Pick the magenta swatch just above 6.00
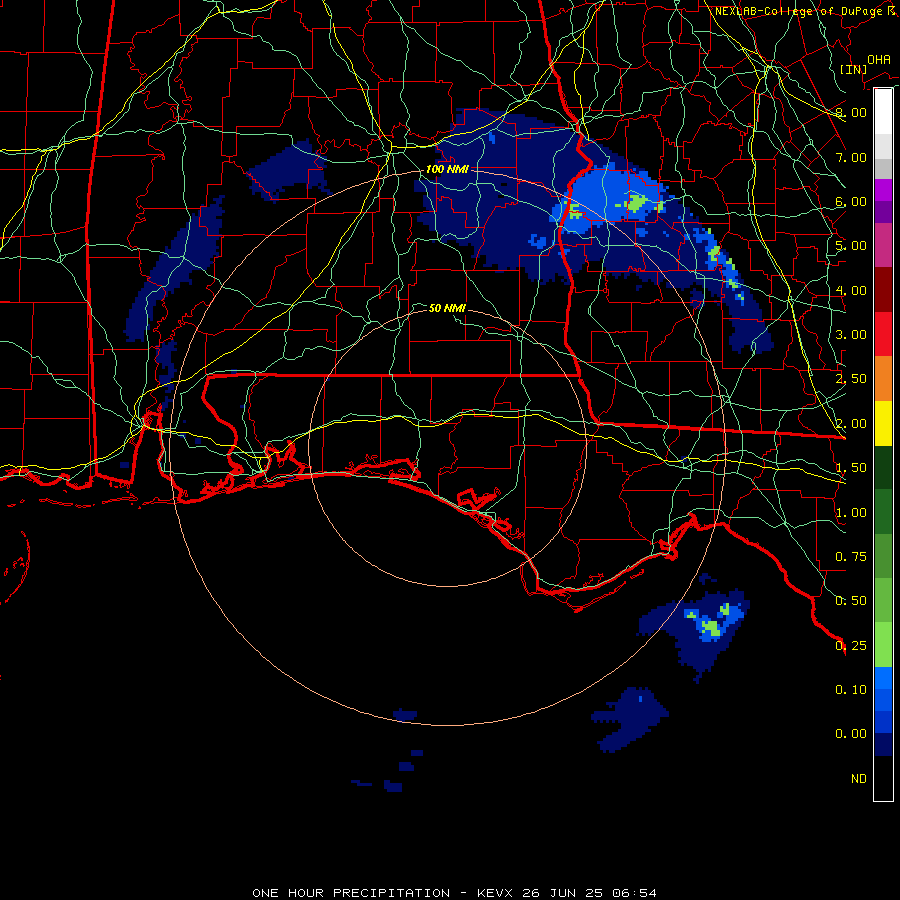Screen dimensions: 900x900 point(883,190)
